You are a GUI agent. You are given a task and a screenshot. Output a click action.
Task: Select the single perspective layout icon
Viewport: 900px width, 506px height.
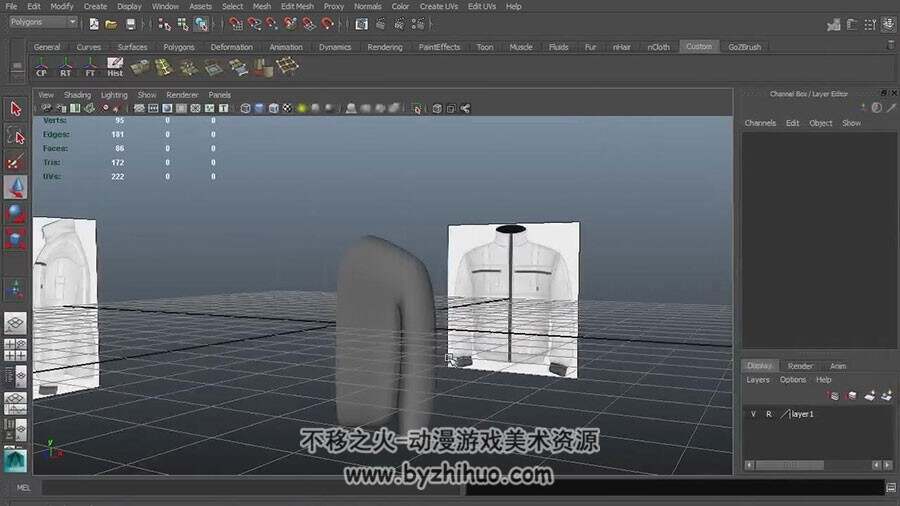[x=15, y=323]
